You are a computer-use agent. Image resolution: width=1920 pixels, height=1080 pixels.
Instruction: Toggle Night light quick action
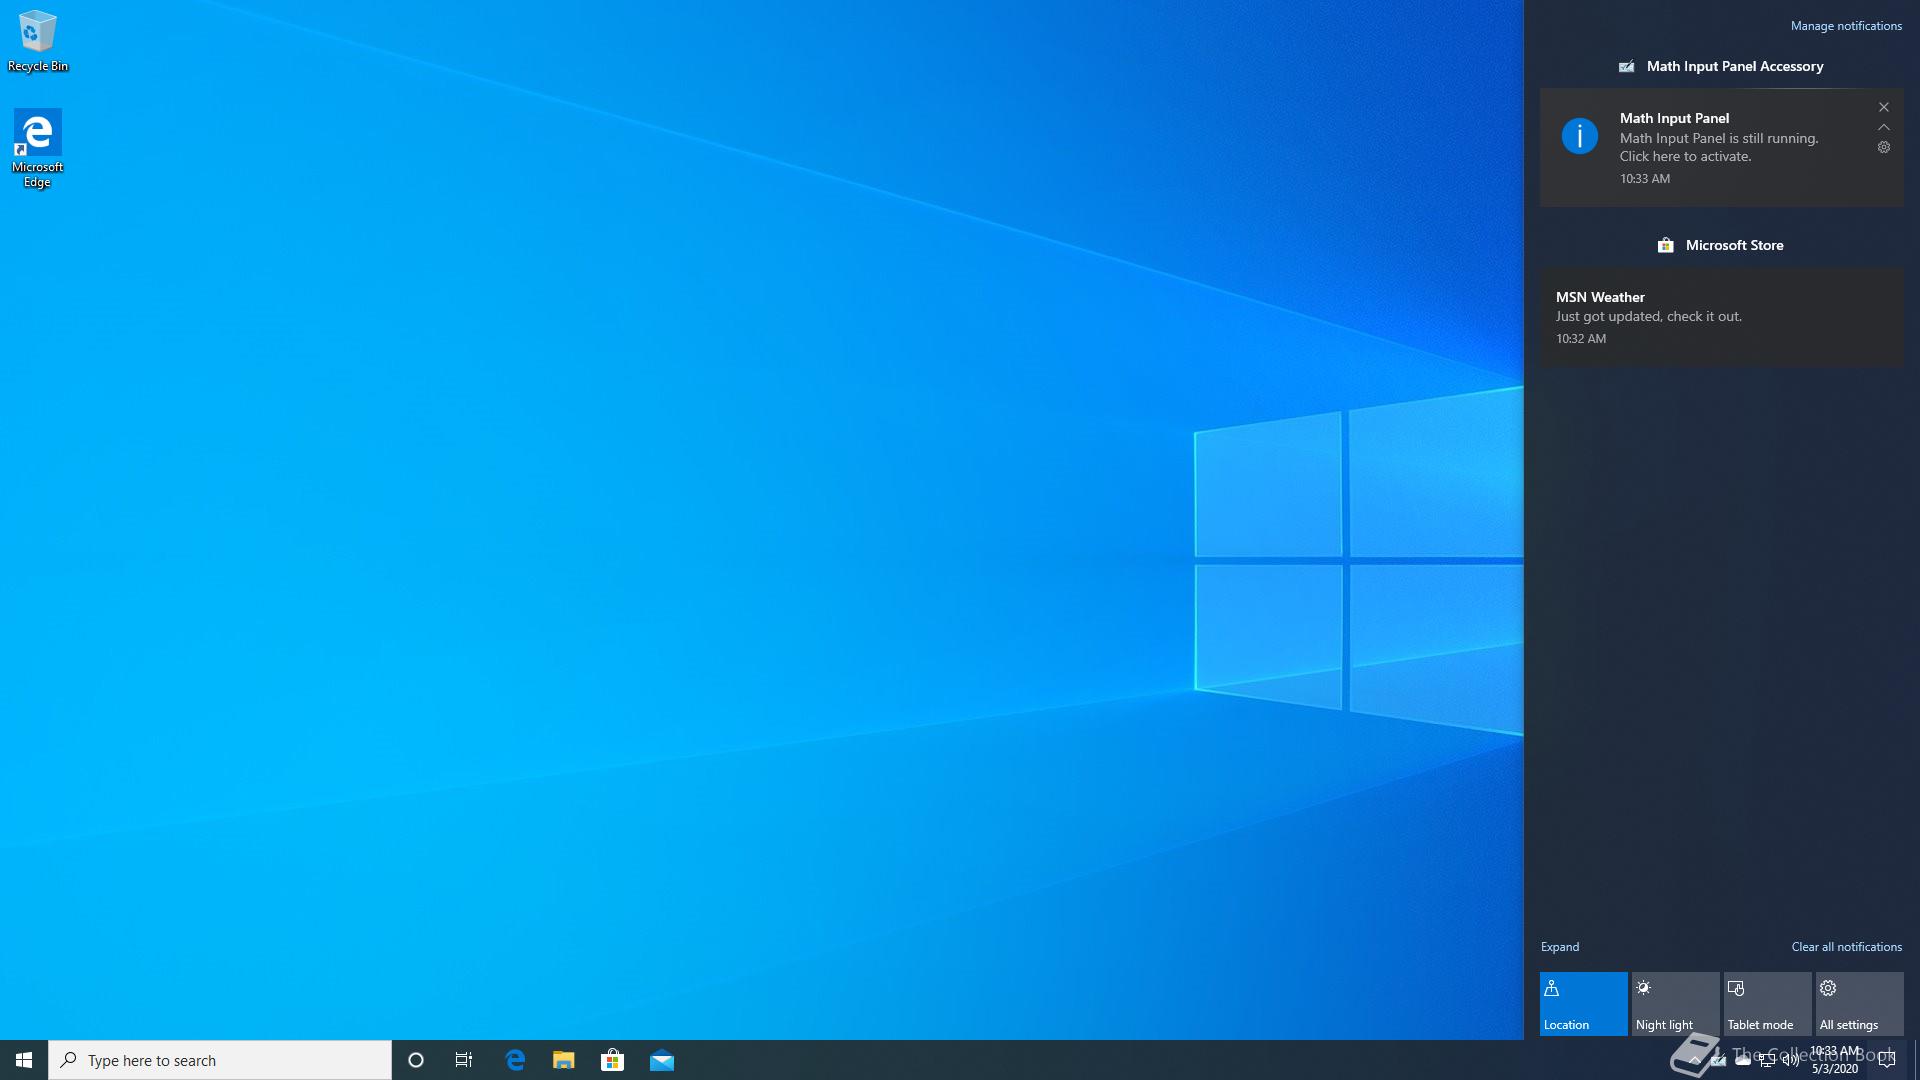[1675, 1003]
